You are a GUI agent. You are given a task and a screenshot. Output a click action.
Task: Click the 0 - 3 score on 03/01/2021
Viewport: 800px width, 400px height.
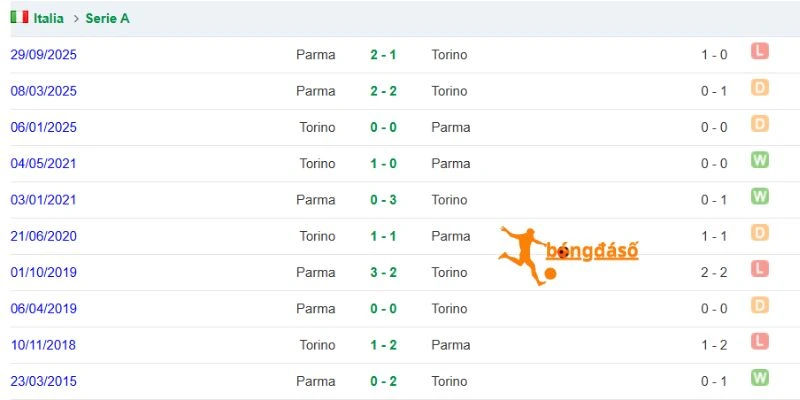[383, 199]
